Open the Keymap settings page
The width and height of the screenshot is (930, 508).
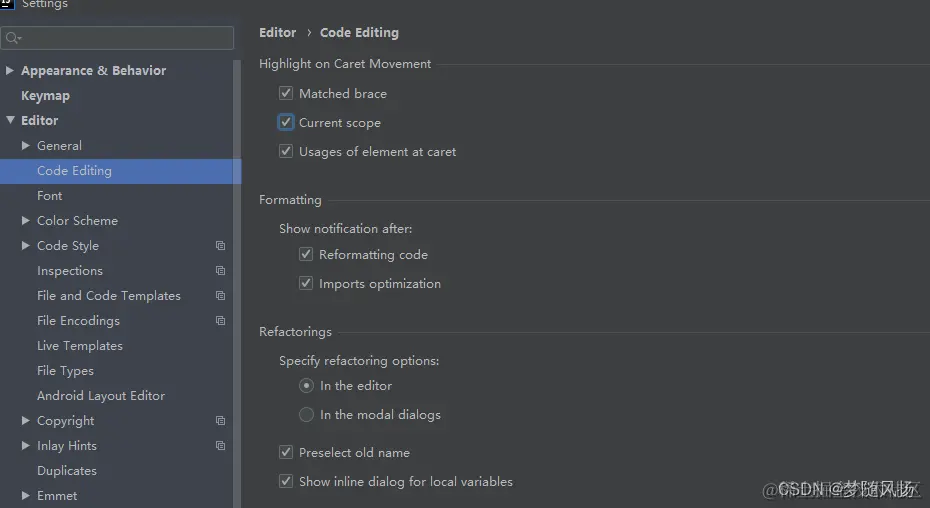46,96
